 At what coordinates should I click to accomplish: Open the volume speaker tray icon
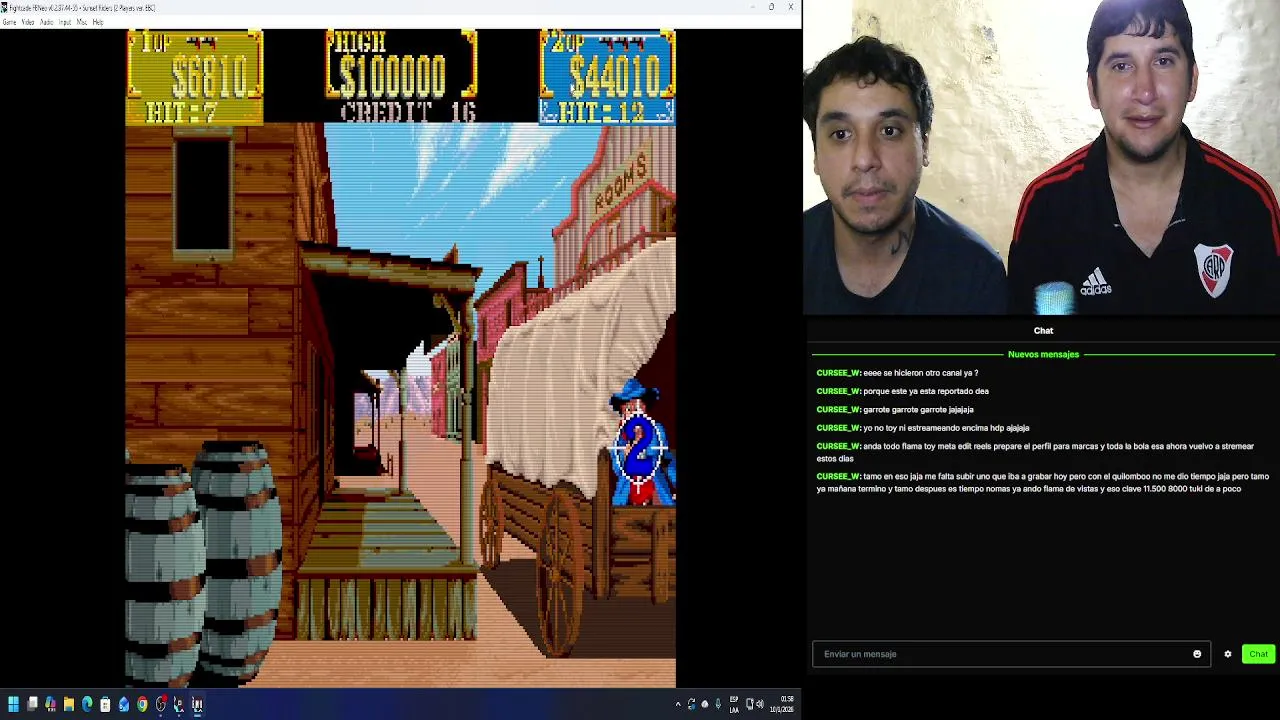tap(760, 704)
